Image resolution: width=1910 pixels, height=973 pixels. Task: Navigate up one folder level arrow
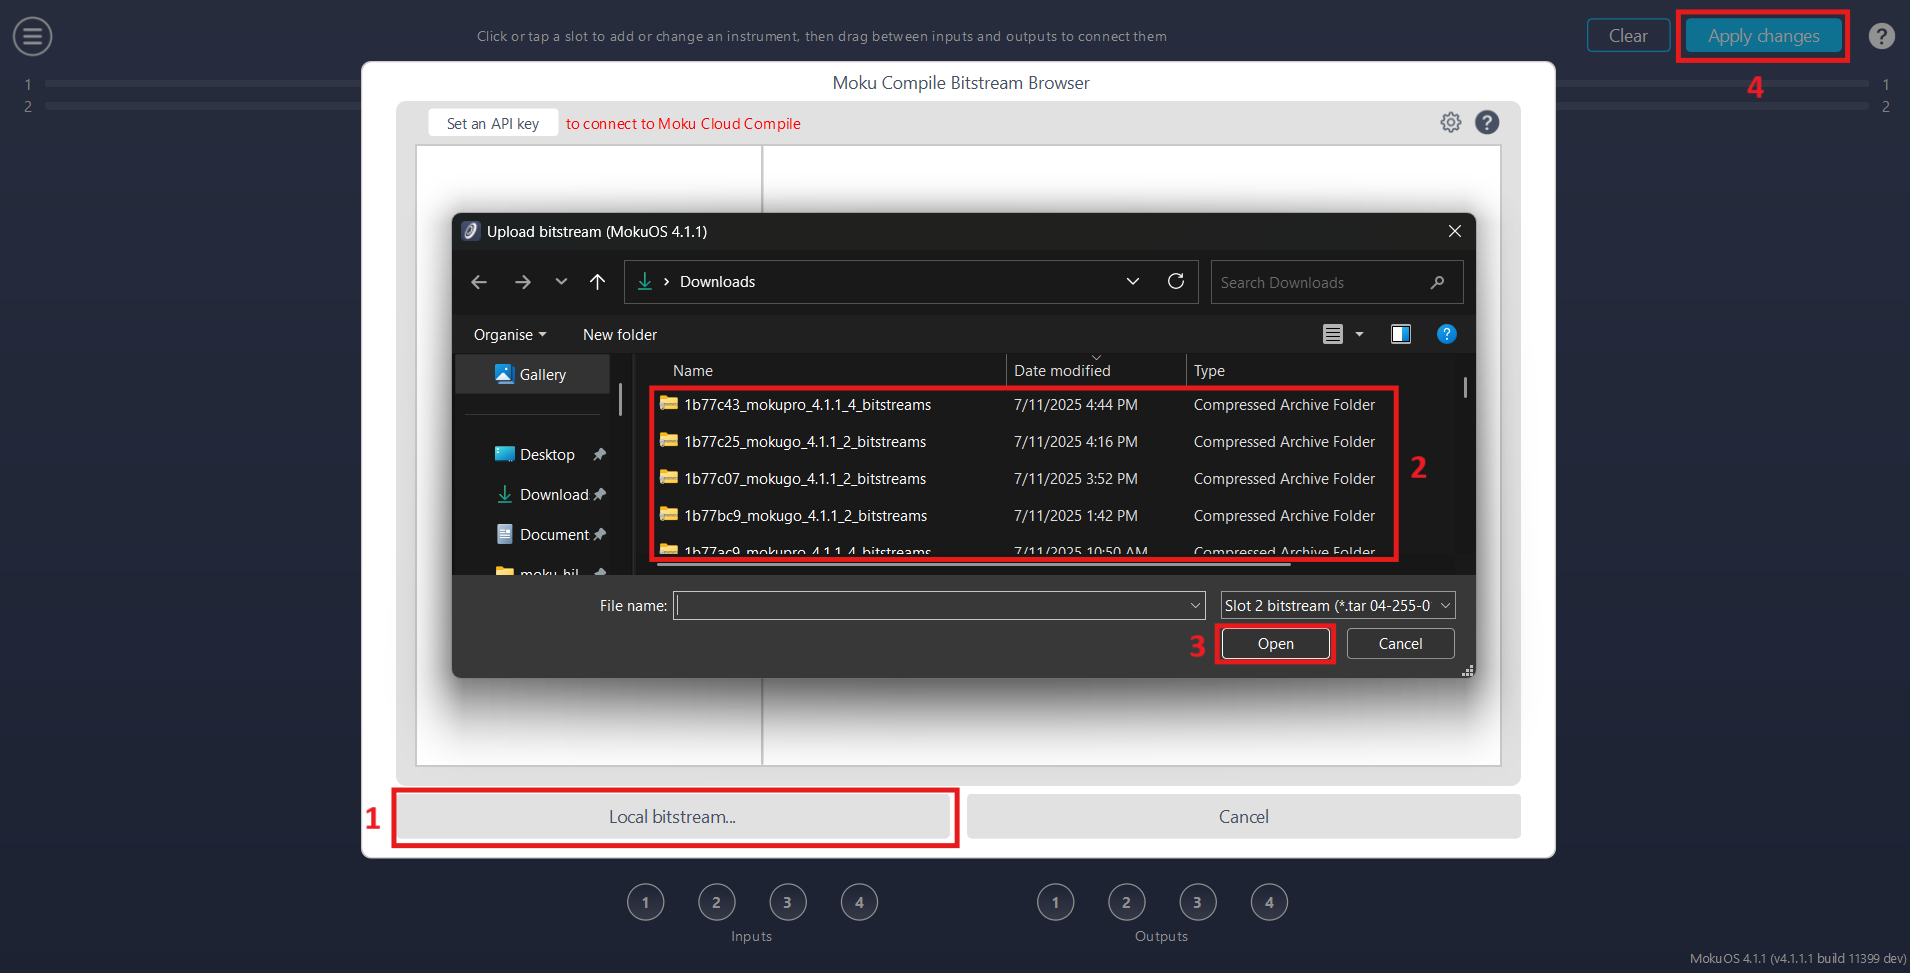pyautogui.click(x=597, y=282)
